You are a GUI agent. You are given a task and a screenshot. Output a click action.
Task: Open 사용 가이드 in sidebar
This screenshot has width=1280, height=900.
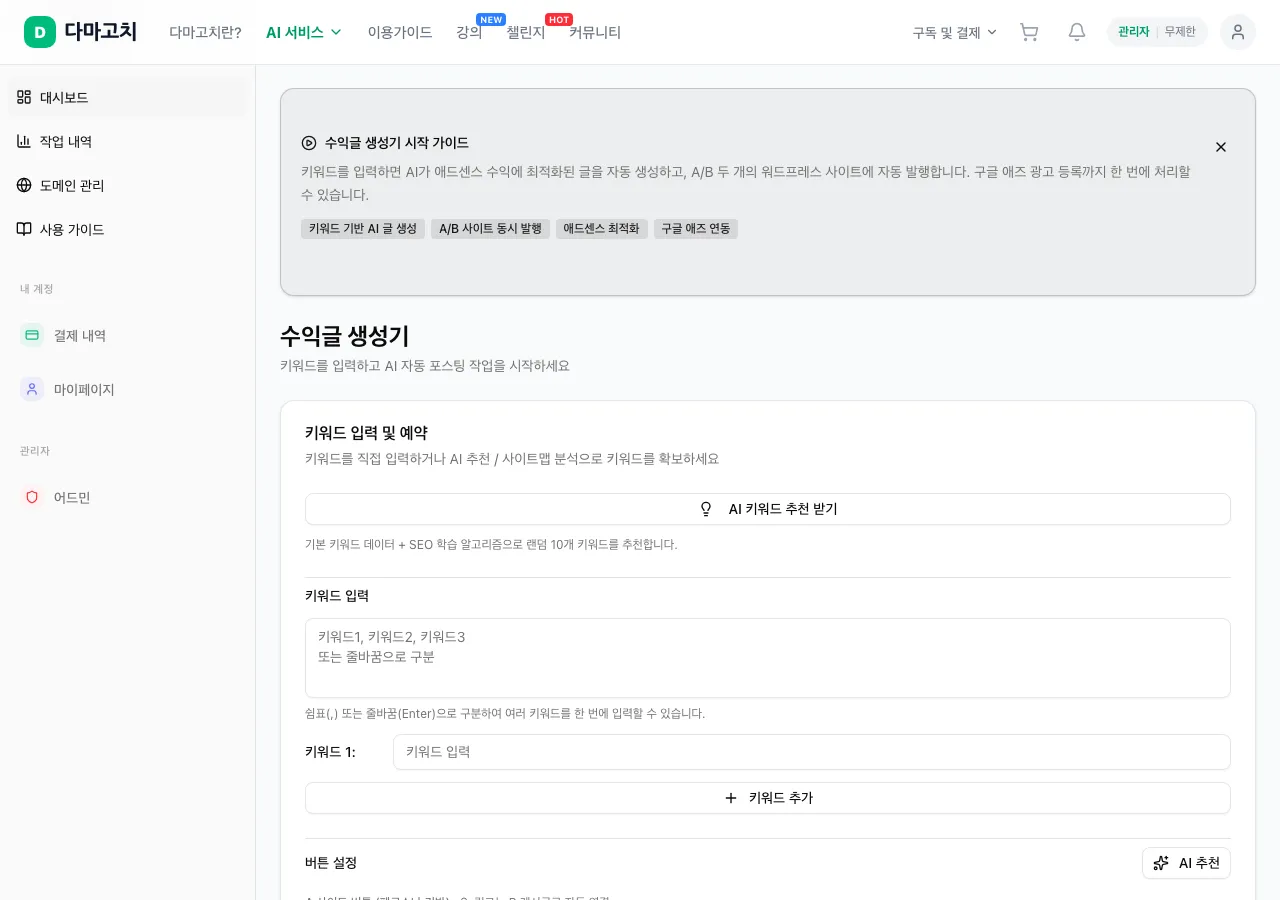click(127, 229)
